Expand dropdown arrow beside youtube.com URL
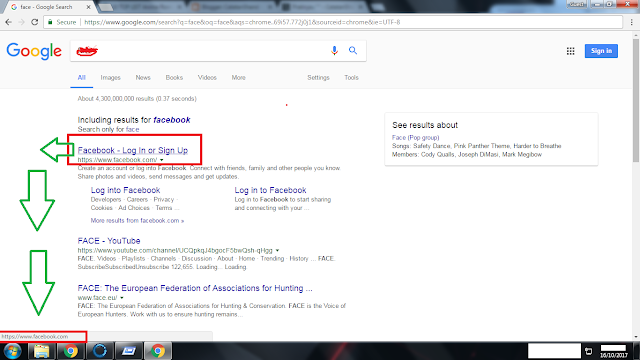The width and height of the screenshot is (640, 360). (277, 251)
